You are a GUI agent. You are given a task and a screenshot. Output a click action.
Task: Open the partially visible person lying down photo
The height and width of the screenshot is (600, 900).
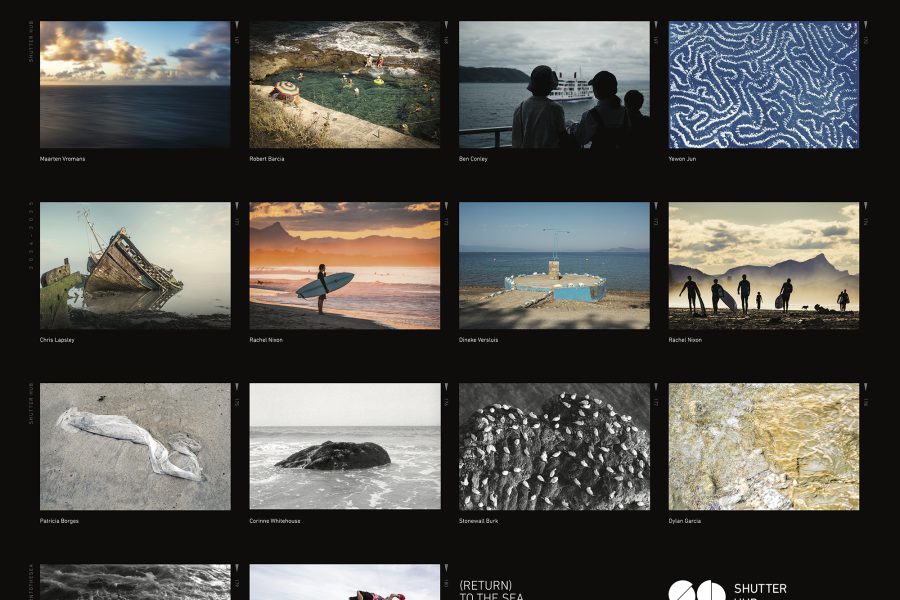click(x=344, y=582)
